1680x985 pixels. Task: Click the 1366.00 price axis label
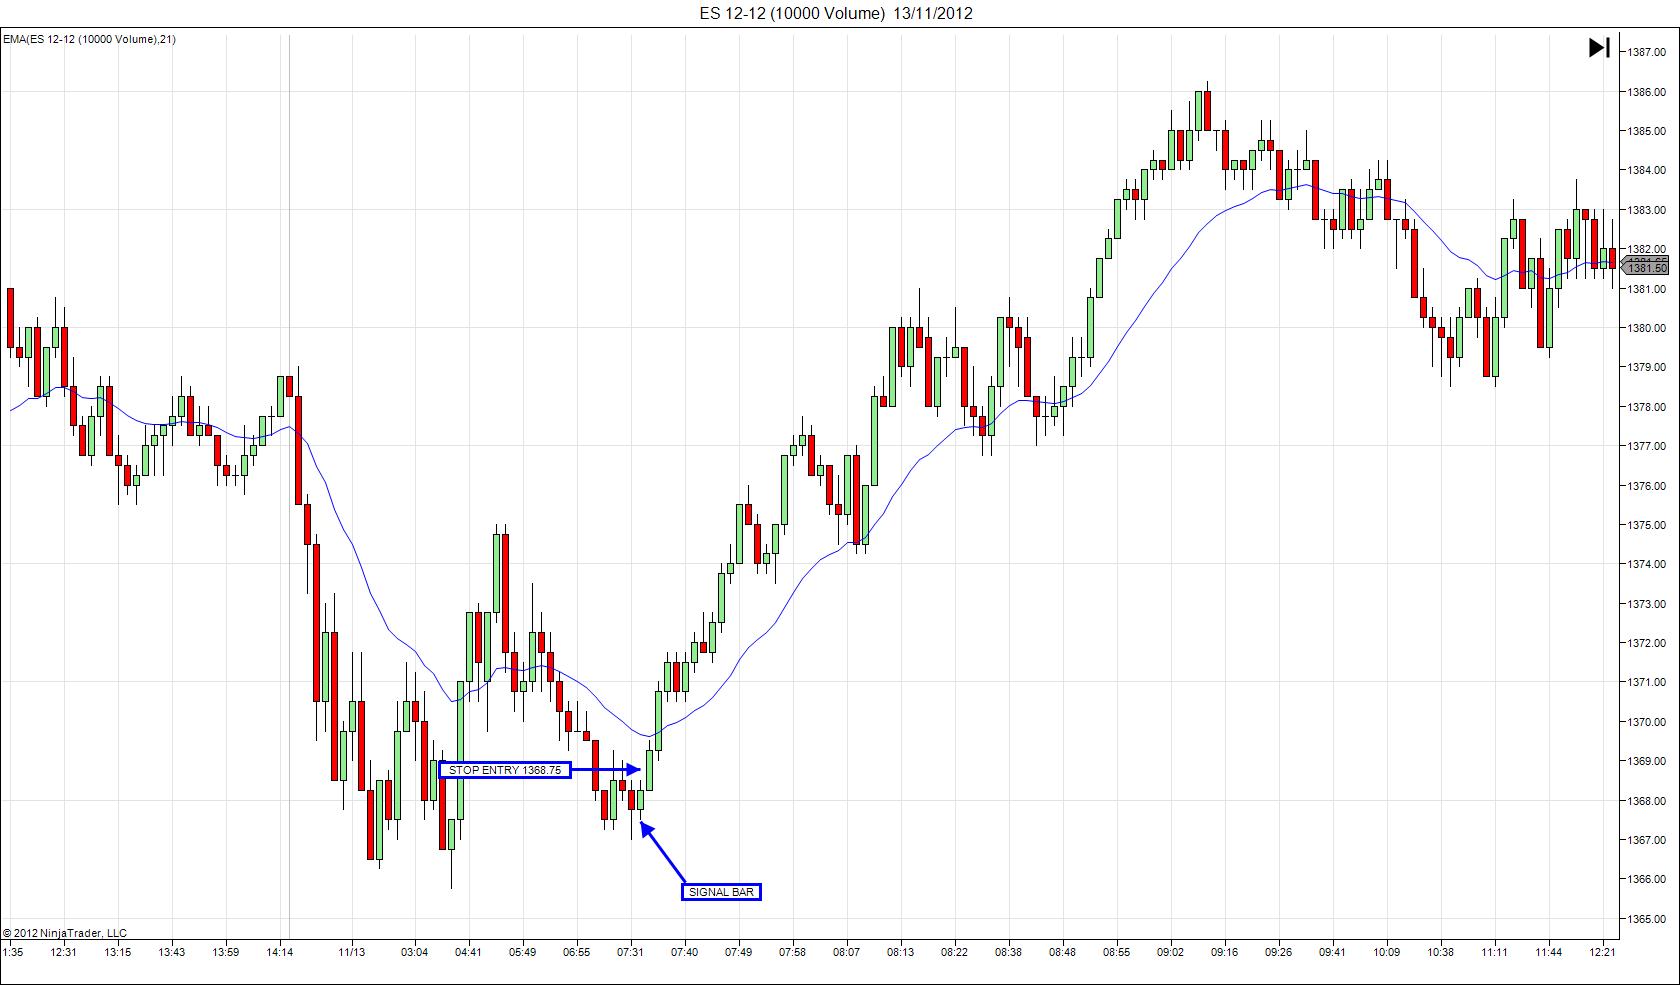pos(1646,879)
